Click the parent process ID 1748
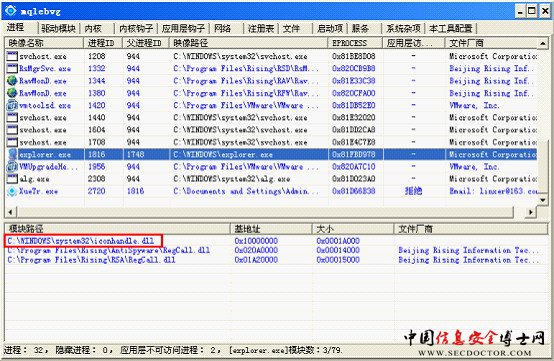554x361 pixels. pos(135,154)
